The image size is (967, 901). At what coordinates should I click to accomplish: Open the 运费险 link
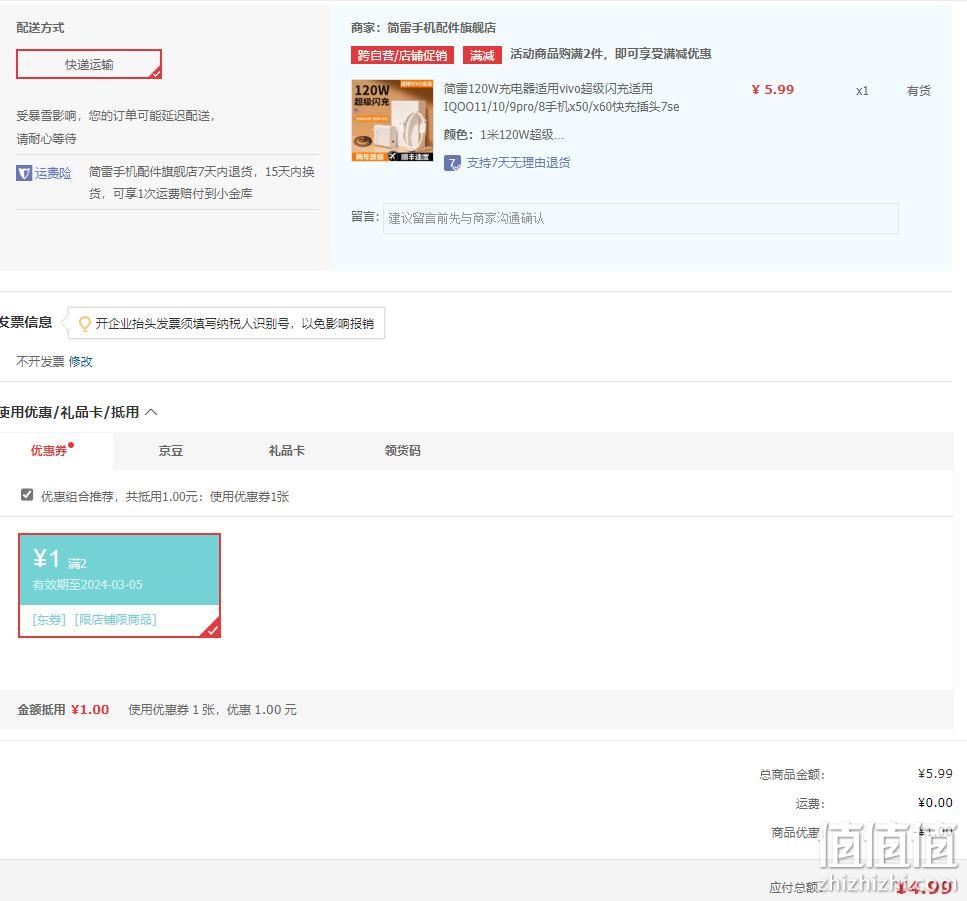(x=52, y=173)
